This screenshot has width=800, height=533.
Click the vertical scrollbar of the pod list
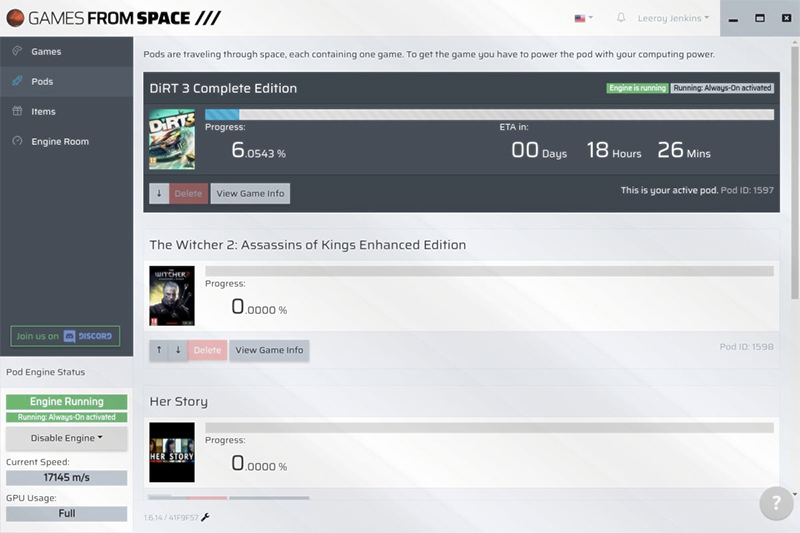point(794,173)
